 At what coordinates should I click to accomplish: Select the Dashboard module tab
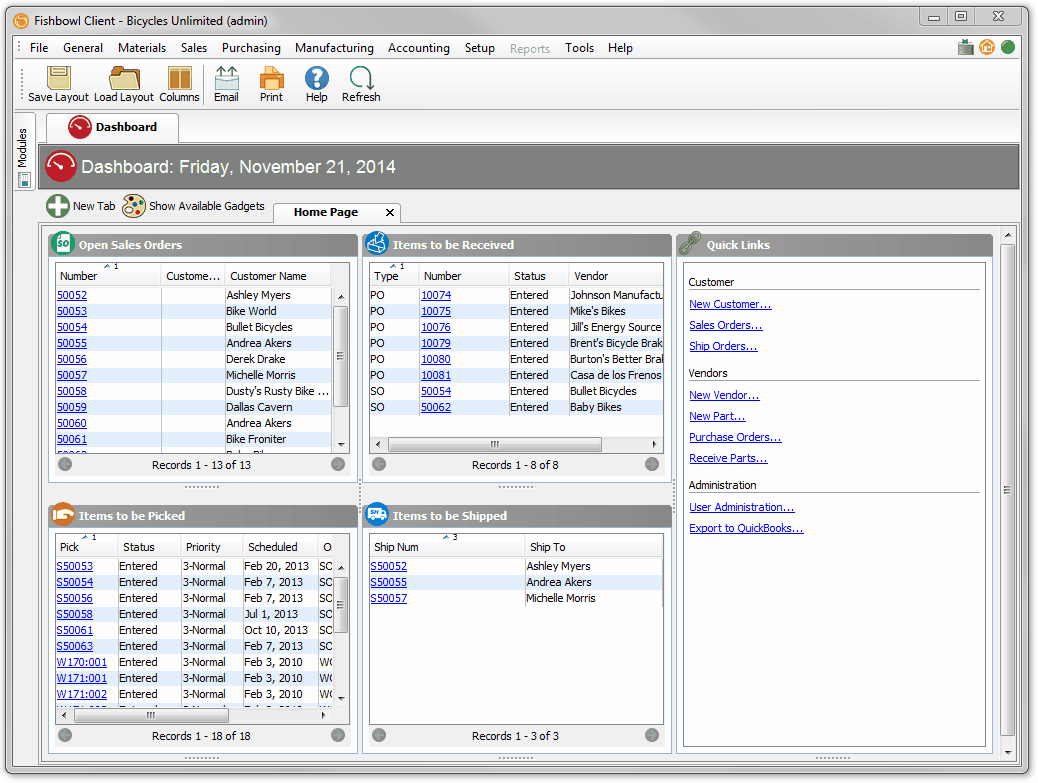pos(113,127)
